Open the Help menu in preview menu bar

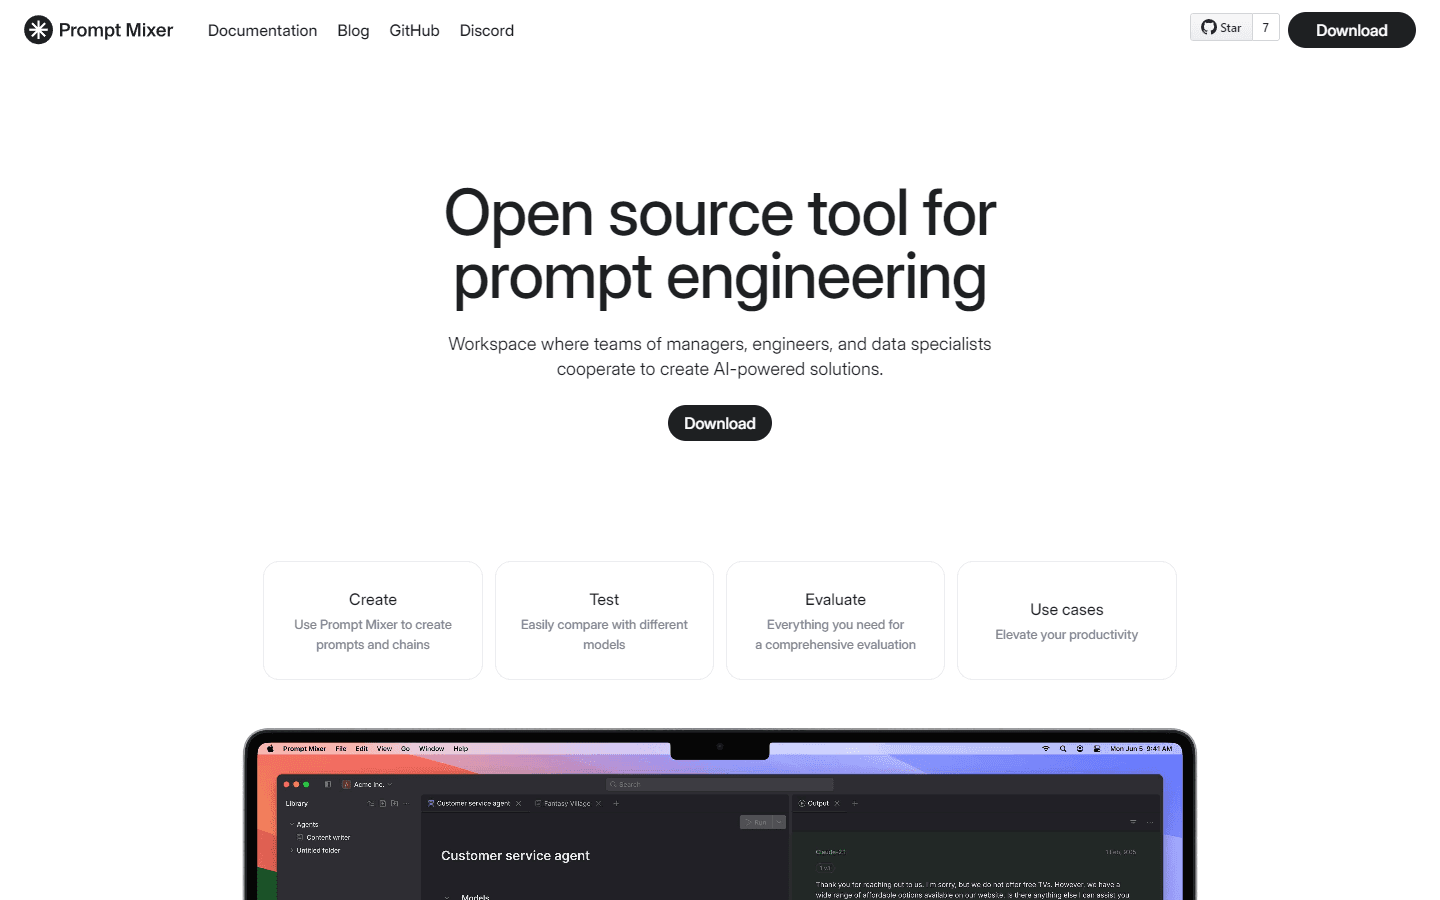pos(461,748)
